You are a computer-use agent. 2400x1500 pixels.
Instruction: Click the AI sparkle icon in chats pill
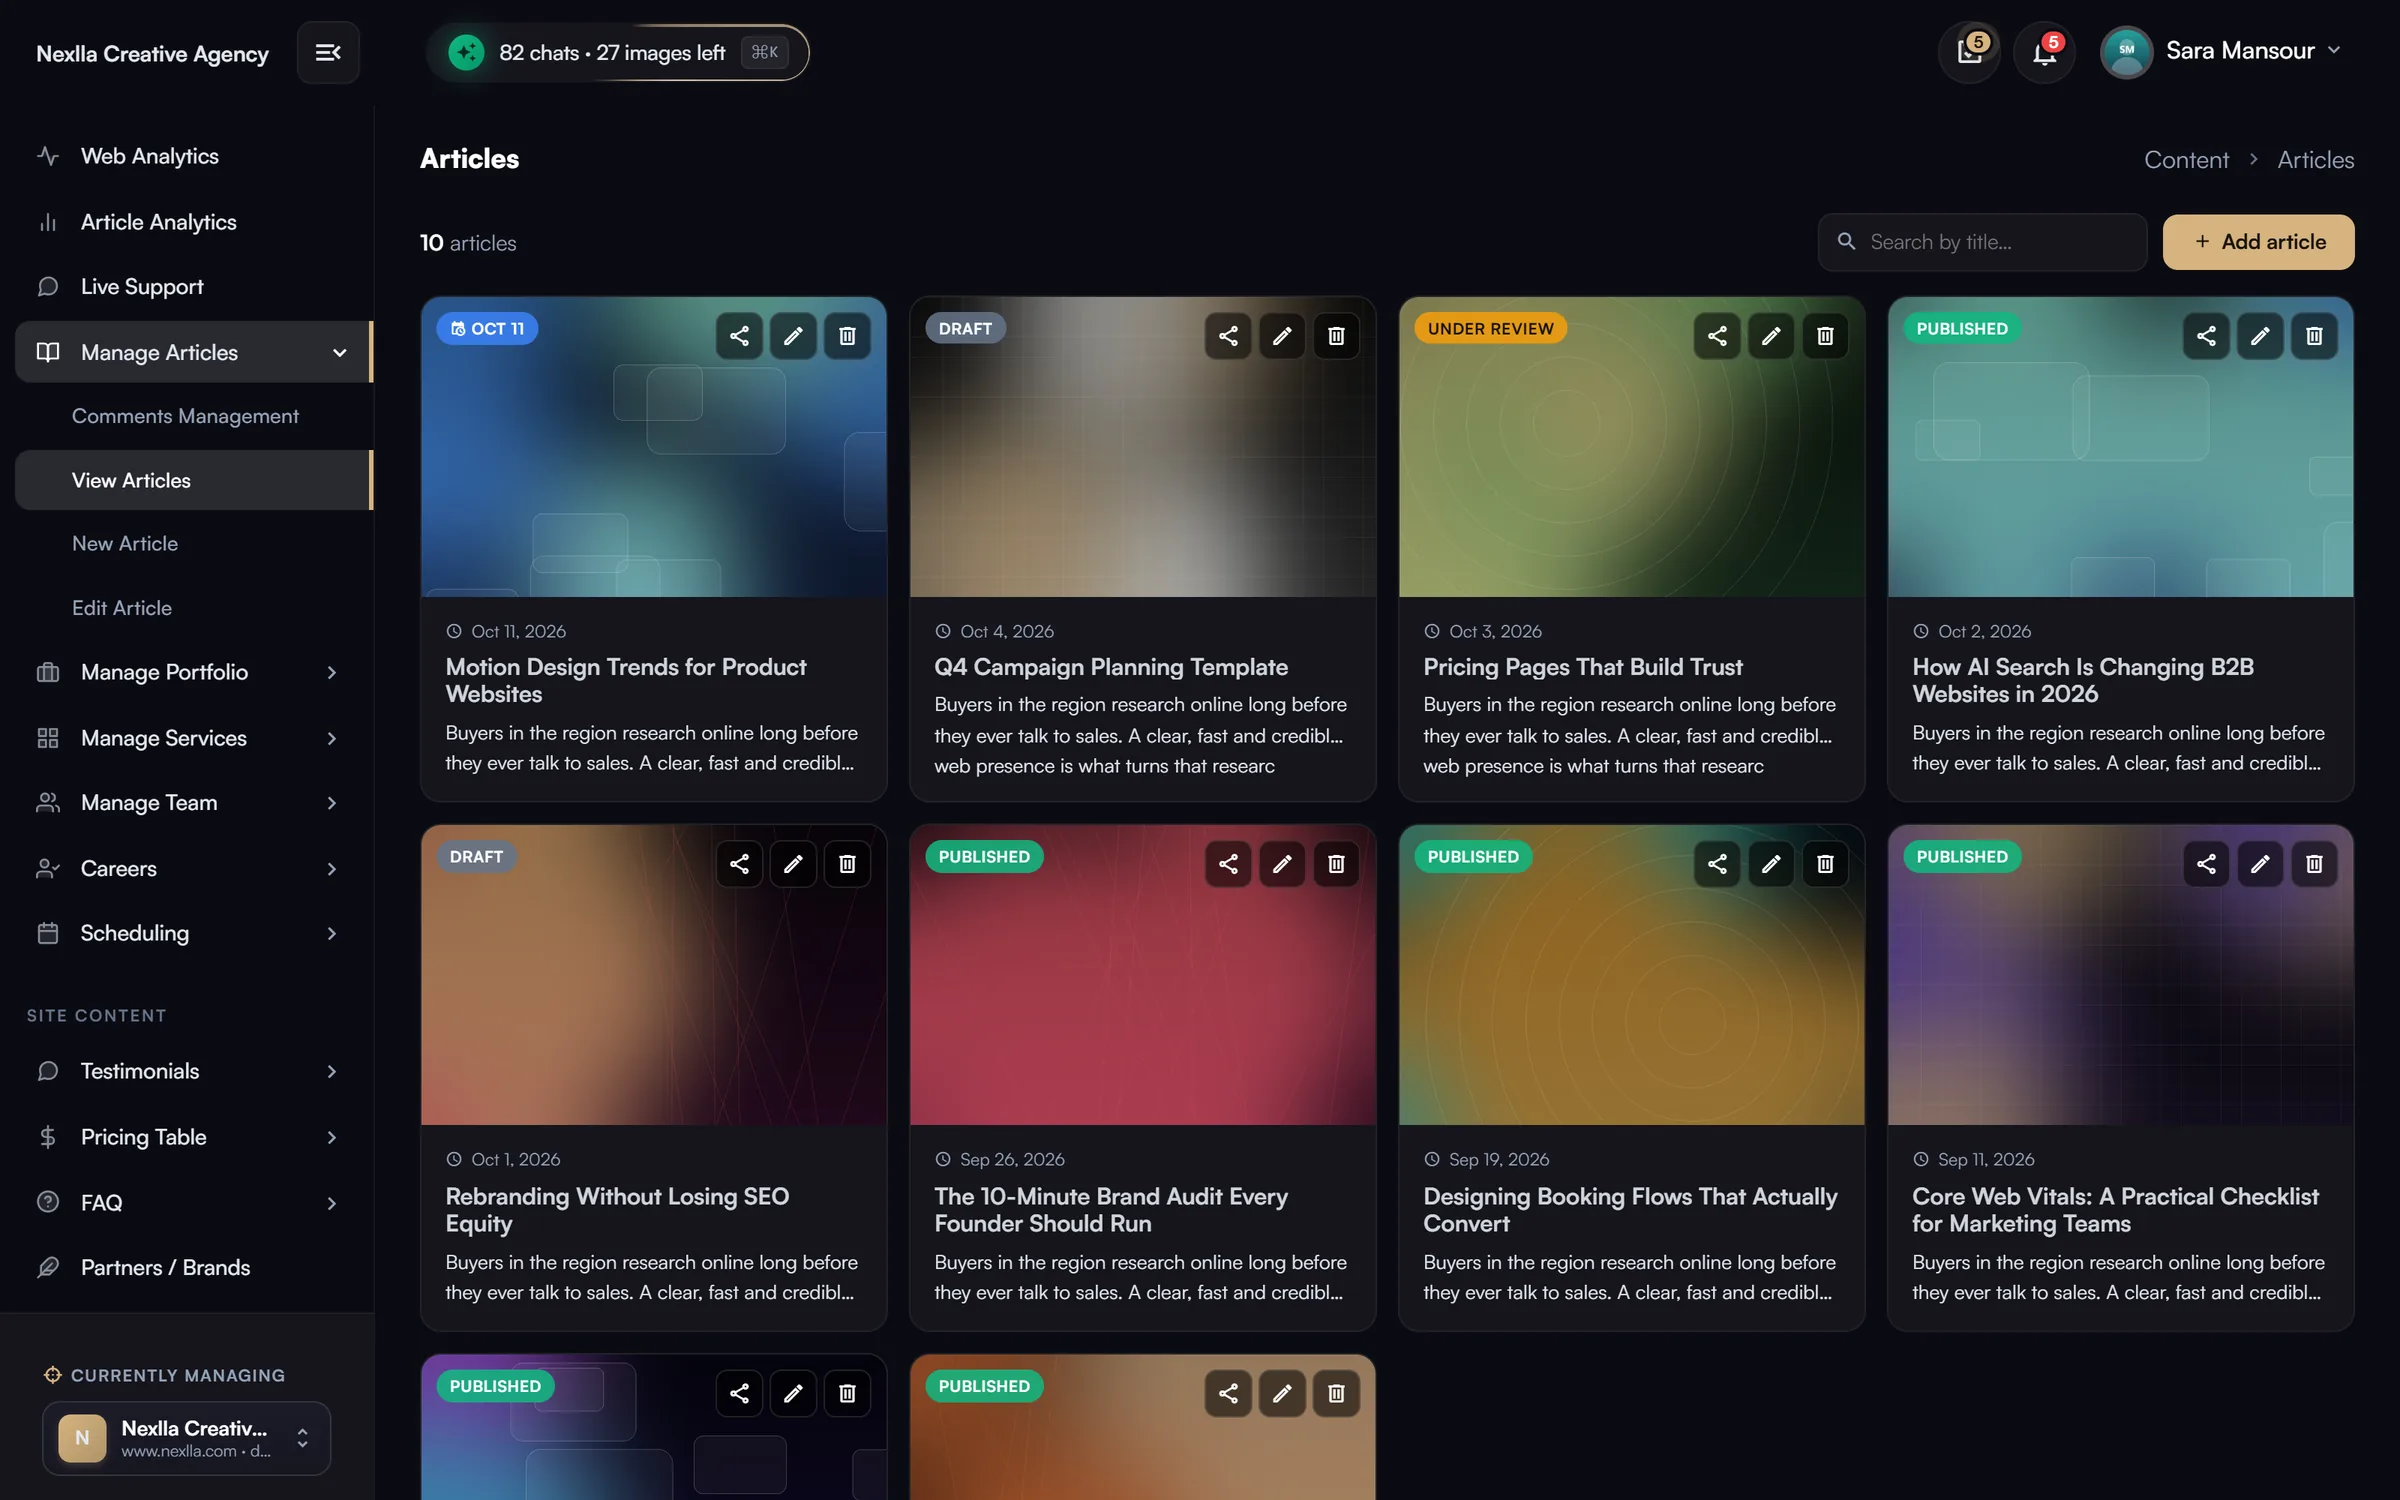466,52
